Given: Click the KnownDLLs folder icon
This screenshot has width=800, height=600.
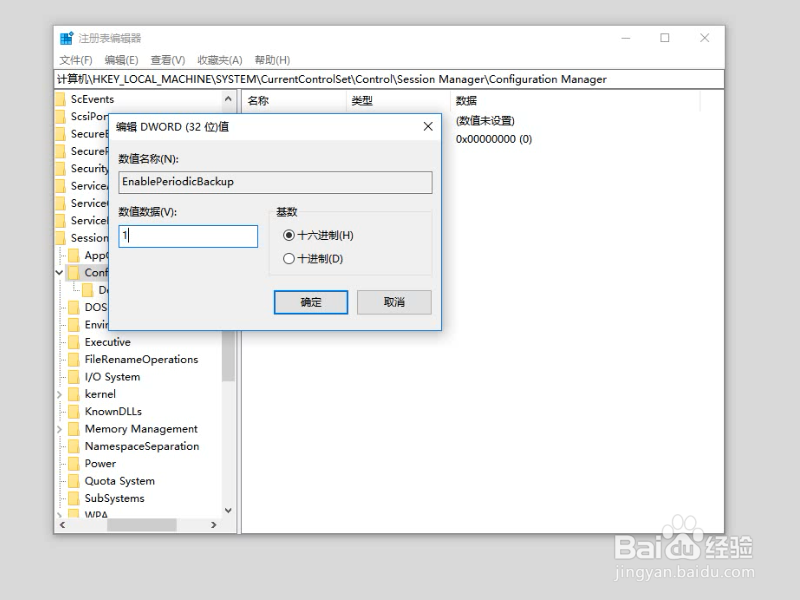Looking at the screenshot, I should point(76,411).
